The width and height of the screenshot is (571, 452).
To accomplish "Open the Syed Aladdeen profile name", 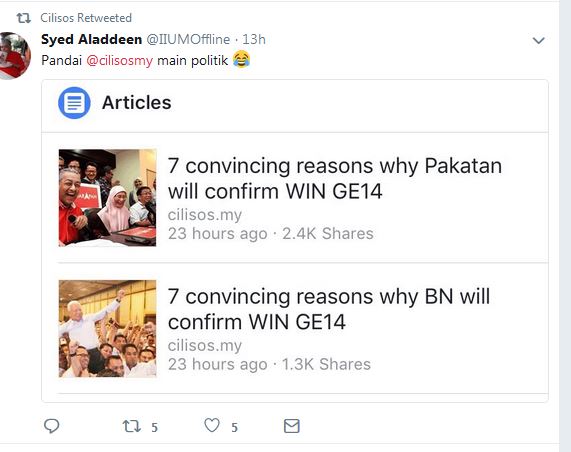I will tap(91, 39).
